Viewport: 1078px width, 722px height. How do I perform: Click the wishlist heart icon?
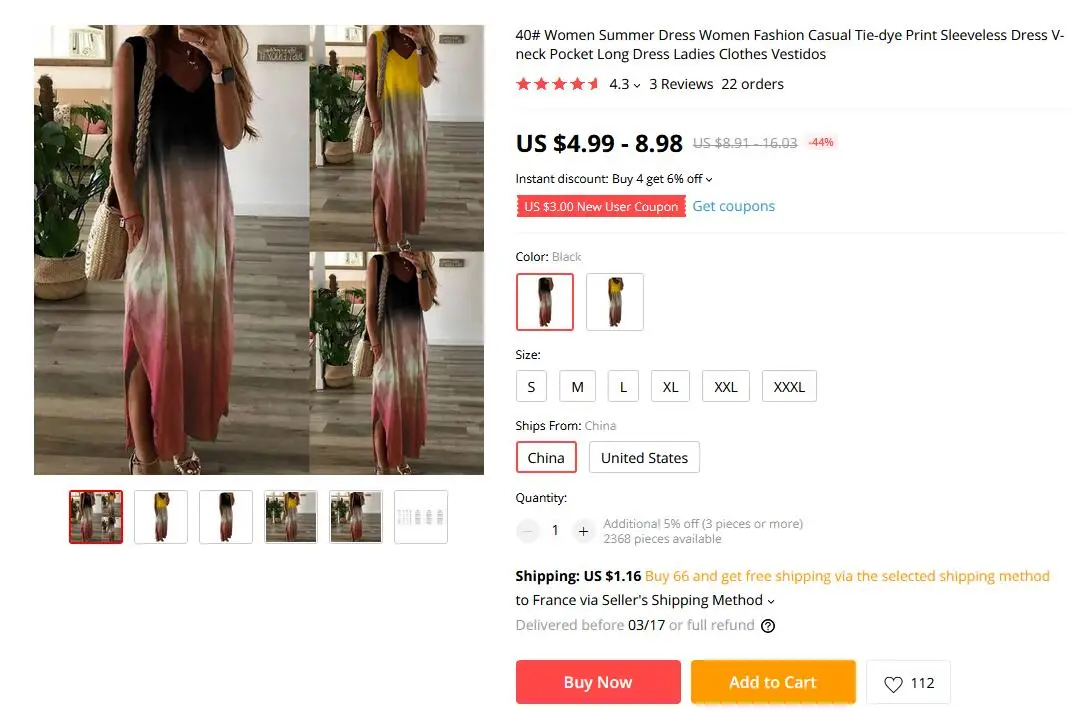[x=893, y=684]
